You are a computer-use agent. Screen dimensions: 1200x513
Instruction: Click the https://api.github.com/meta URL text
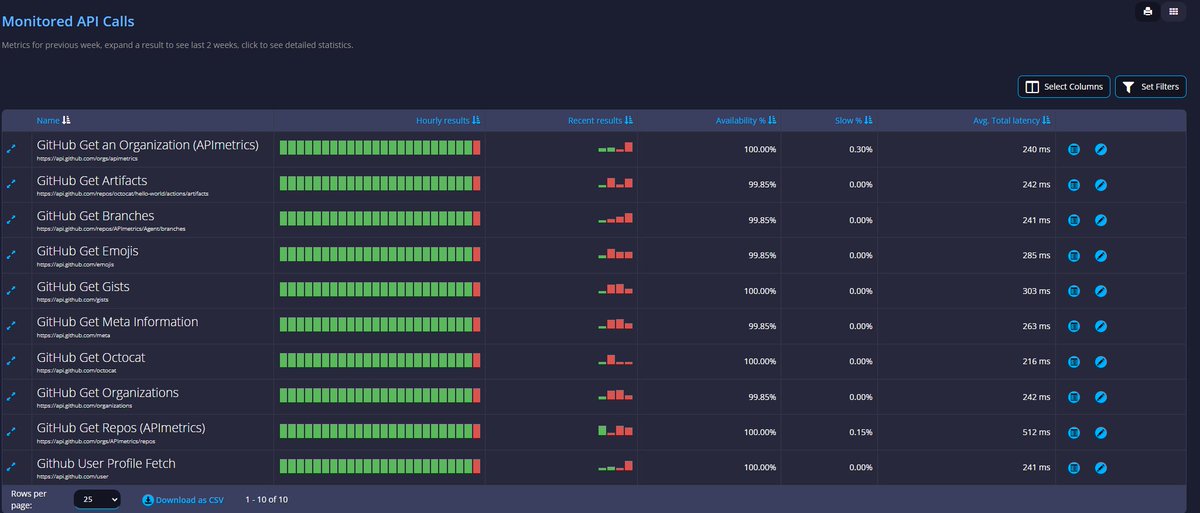point(74,336)
